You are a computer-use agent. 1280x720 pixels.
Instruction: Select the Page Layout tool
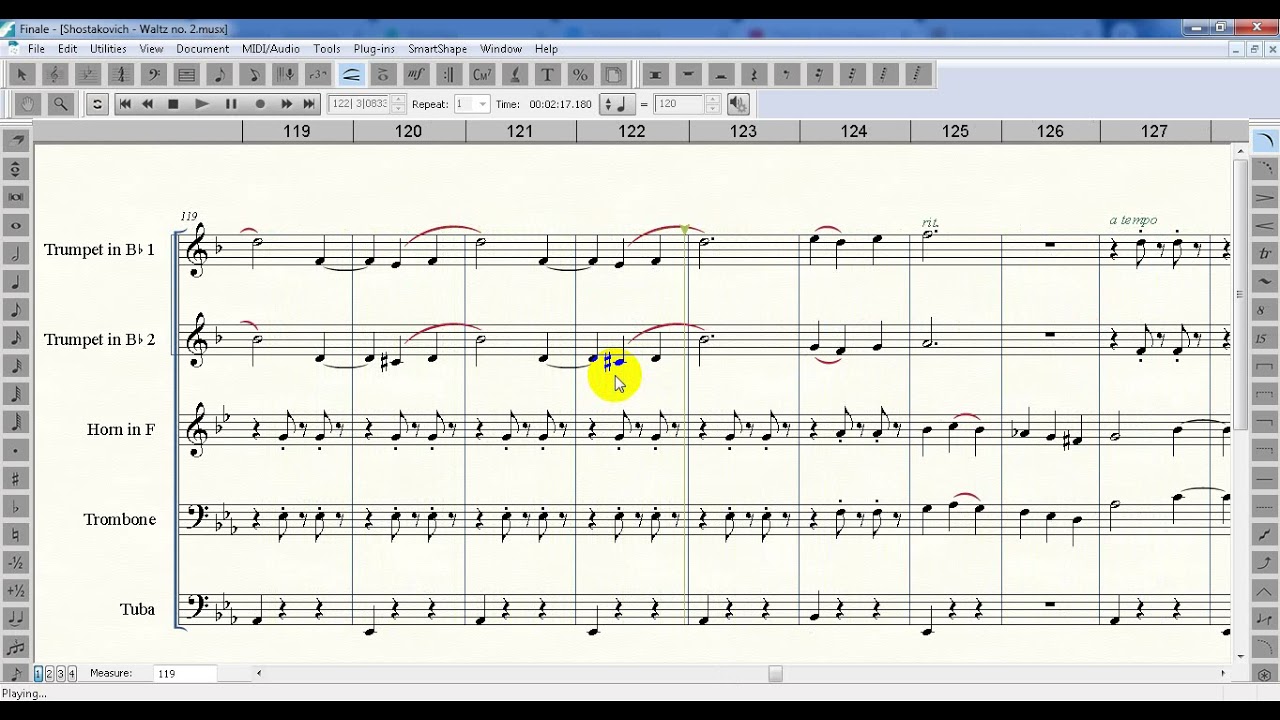[613, 75]
